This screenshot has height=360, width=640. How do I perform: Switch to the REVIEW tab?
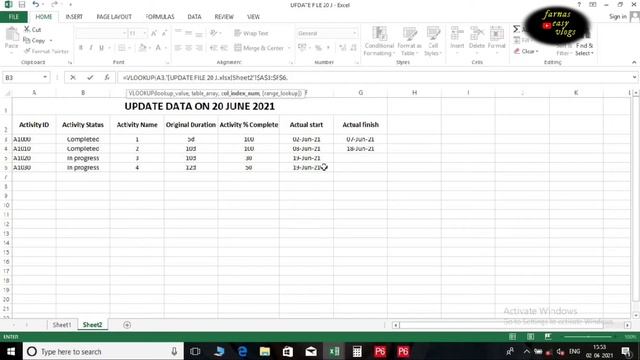pos(224,17)
